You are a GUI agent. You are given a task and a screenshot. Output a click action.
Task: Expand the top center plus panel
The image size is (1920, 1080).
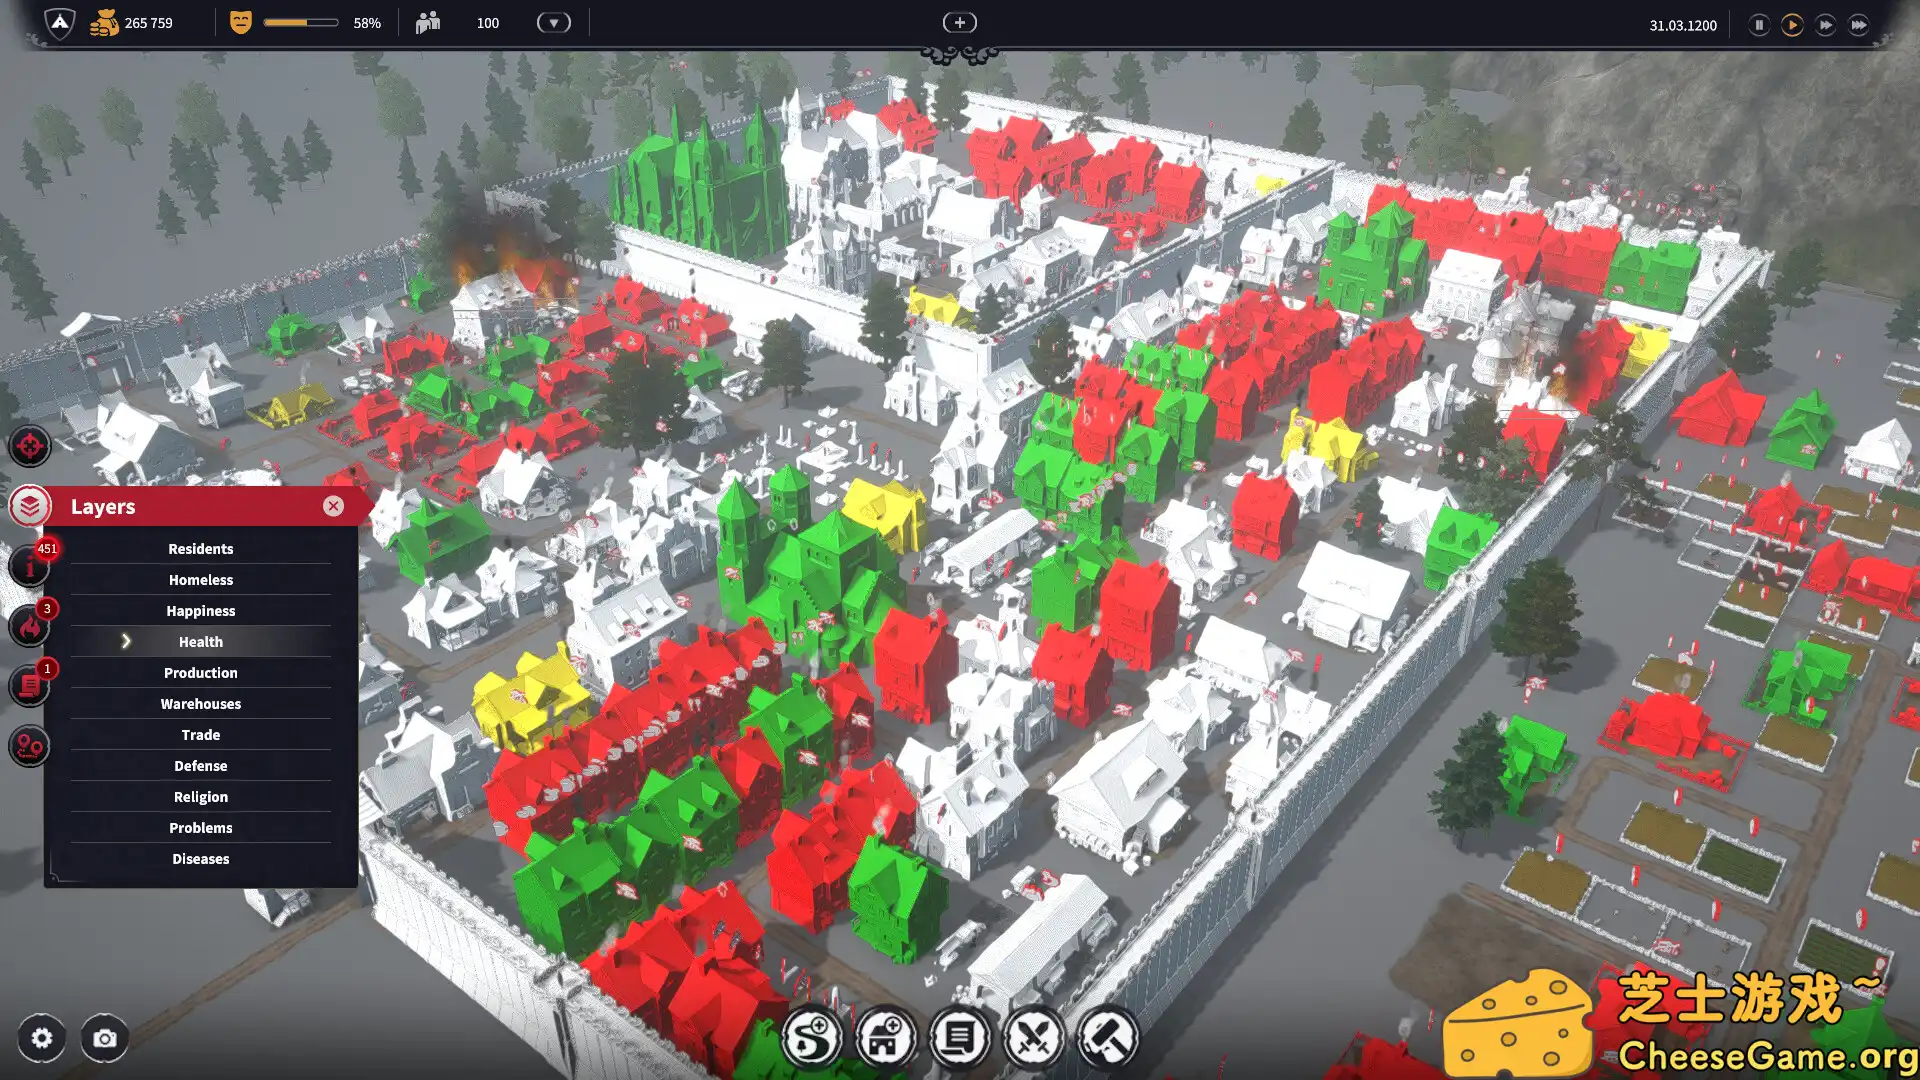(x=959, y=23)
